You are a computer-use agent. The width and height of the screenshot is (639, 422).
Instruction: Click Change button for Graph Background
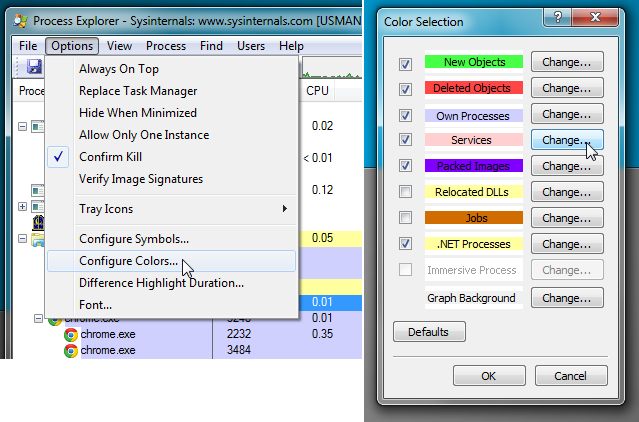[x=567, y=298]
